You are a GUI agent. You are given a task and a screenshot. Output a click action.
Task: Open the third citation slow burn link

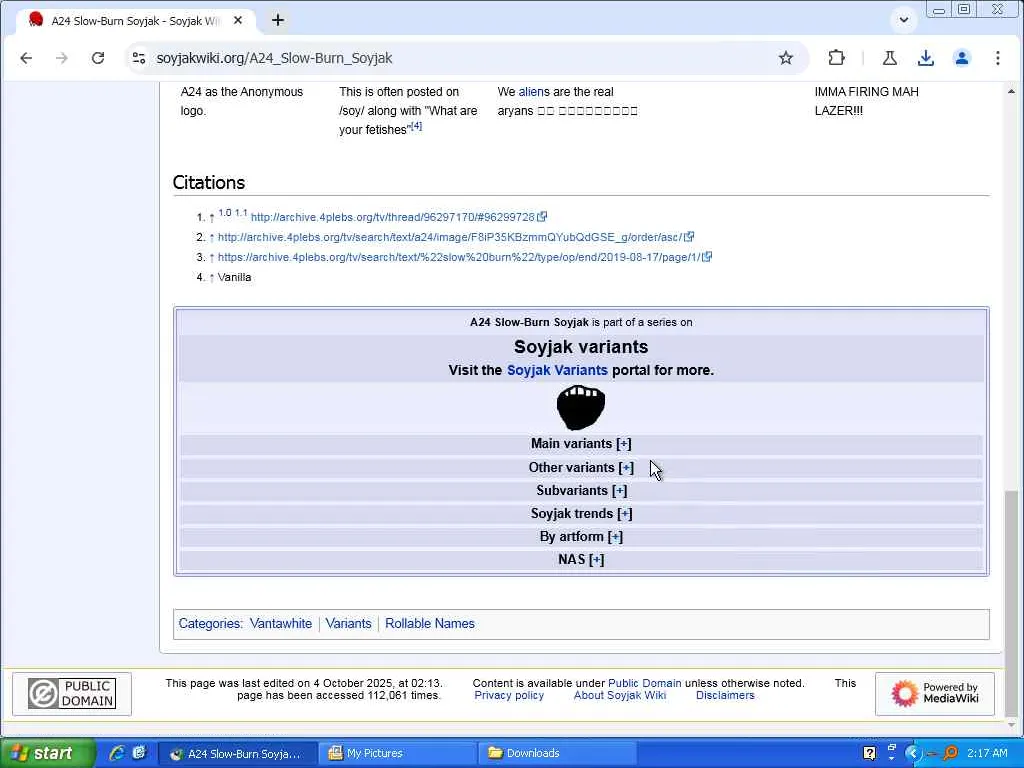459,257
